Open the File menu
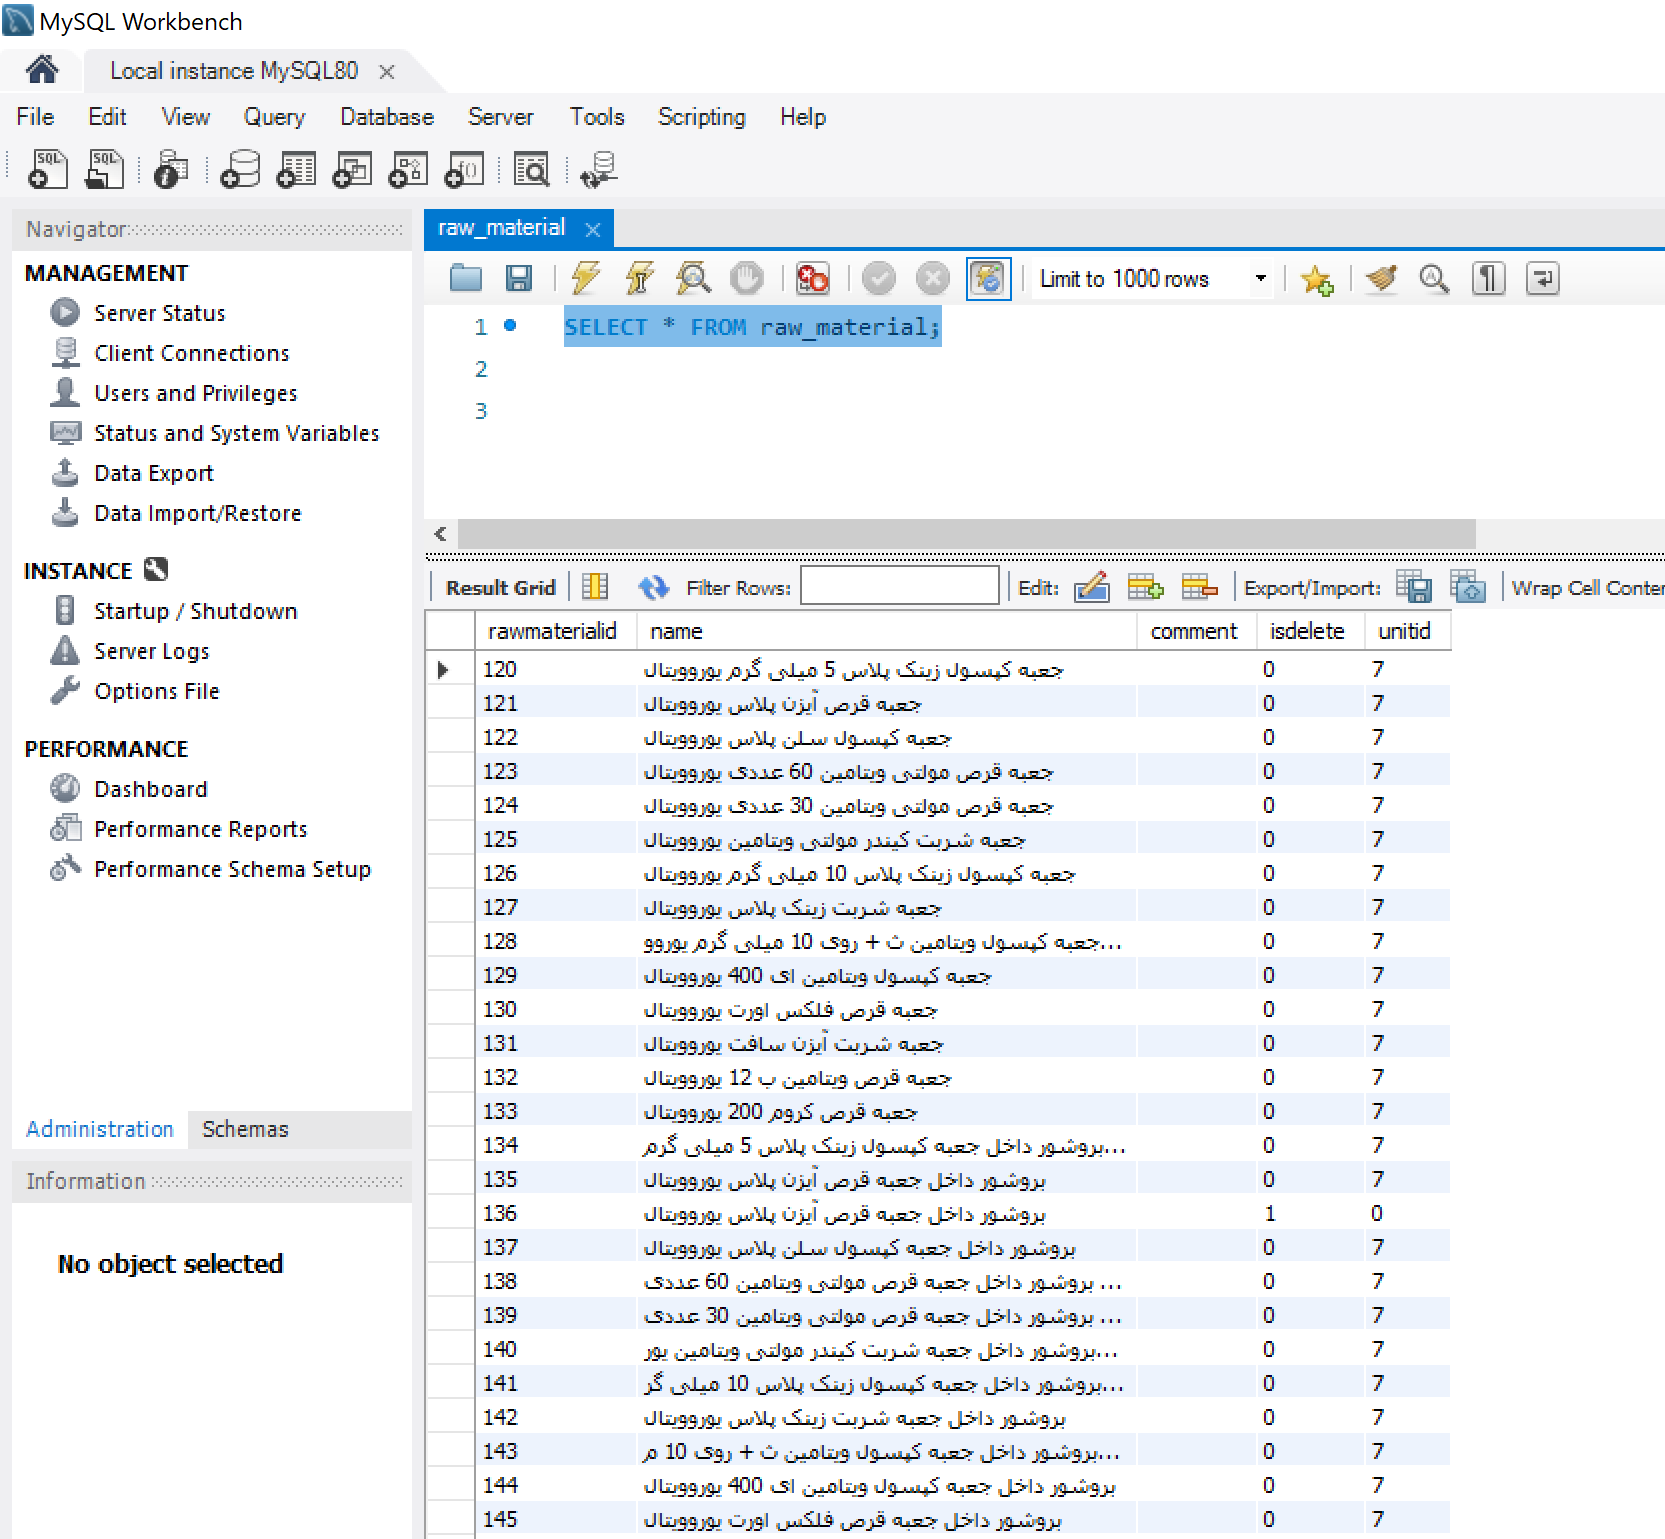 pyautogui.click(x=35, y=117)
